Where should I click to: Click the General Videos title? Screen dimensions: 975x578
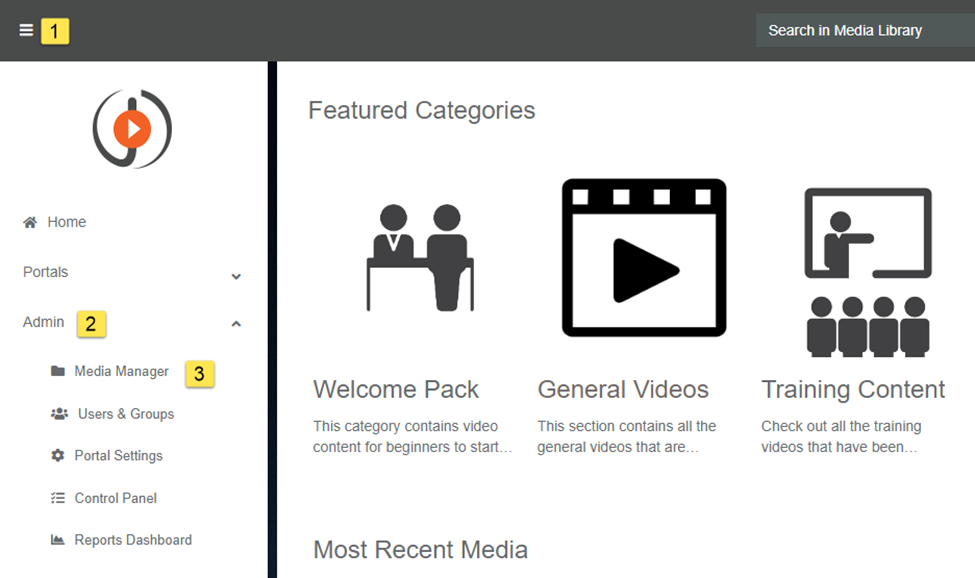[x=623, y=389]
